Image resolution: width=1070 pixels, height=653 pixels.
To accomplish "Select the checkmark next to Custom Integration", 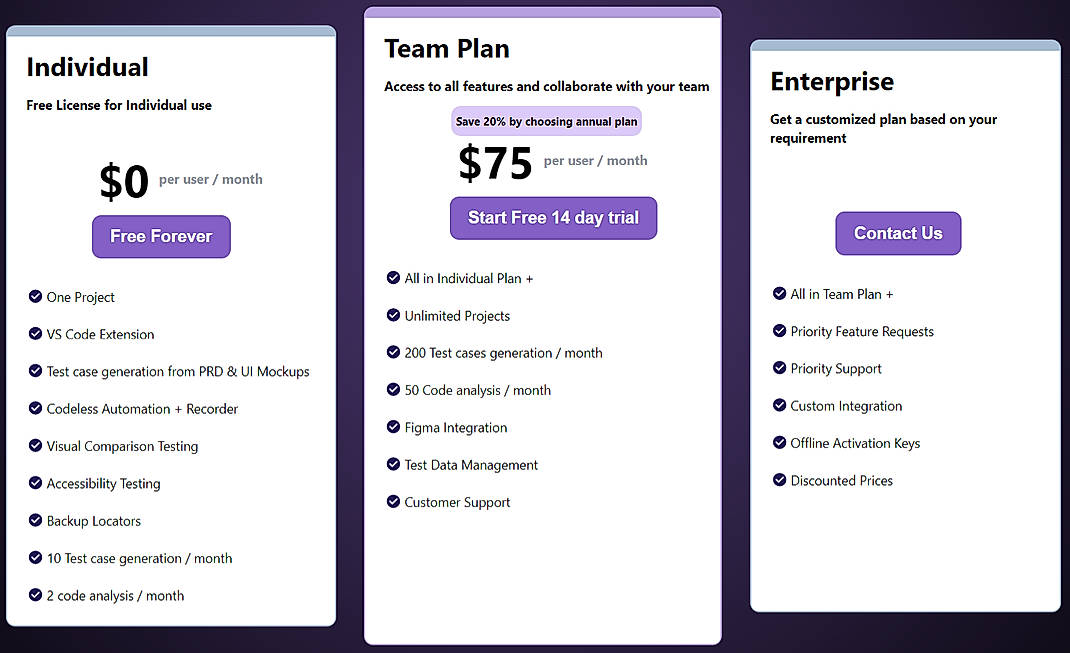I will (779, 406).
